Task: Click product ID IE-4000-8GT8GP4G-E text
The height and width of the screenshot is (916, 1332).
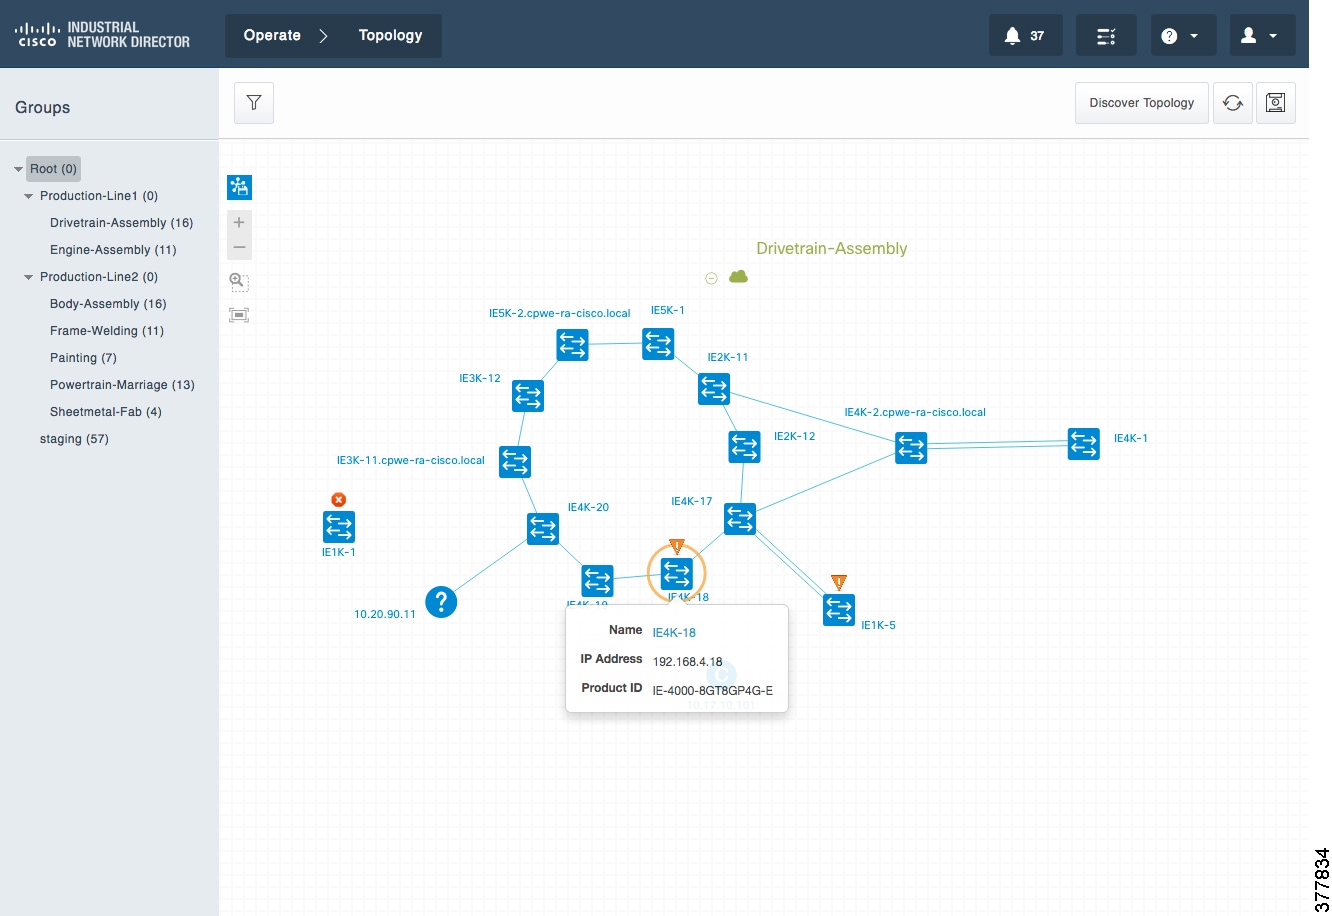Action: pos(713,691)
